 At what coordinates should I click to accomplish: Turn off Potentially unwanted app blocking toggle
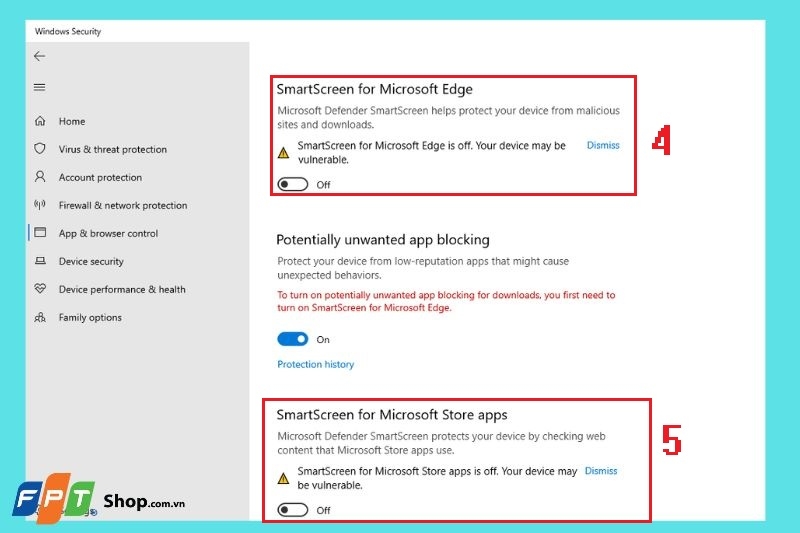point(292,339)
